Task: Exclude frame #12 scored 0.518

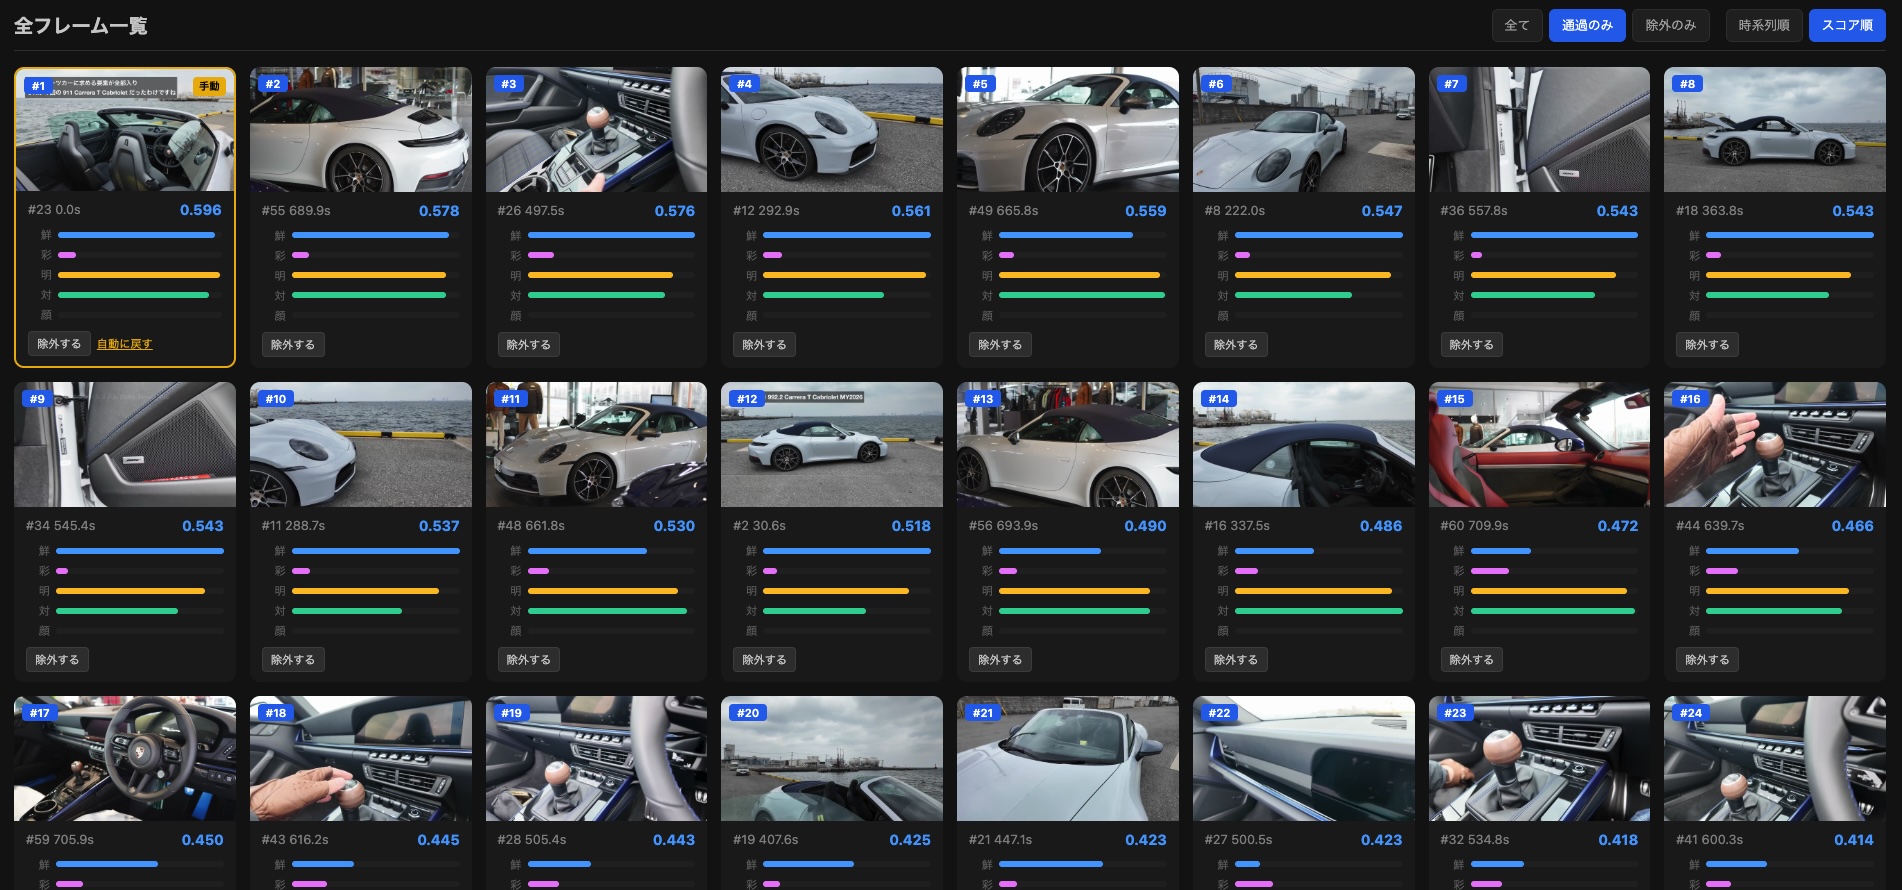Action: click(x=764, y=660)
